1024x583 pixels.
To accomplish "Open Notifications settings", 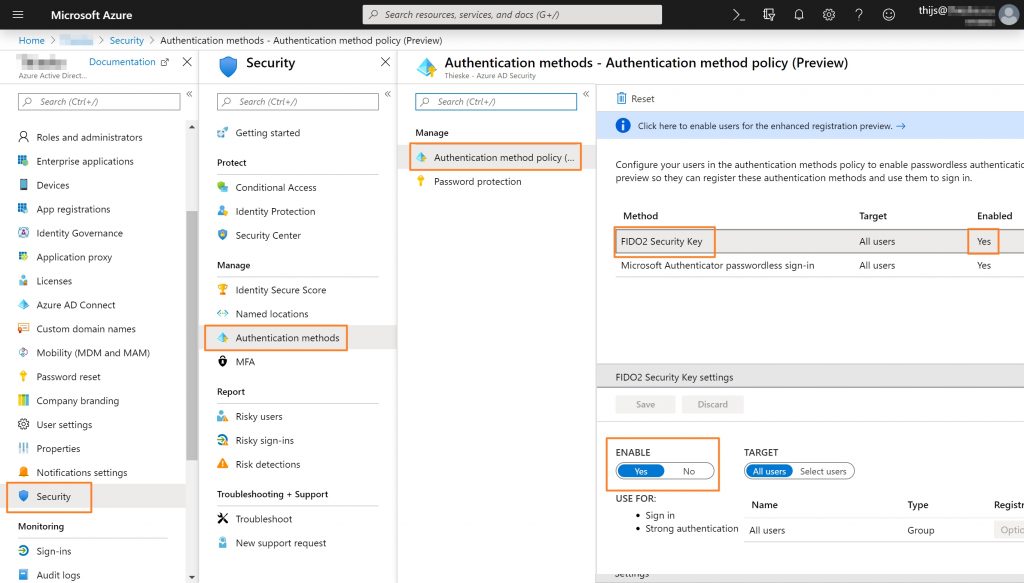I will (82, 473).
